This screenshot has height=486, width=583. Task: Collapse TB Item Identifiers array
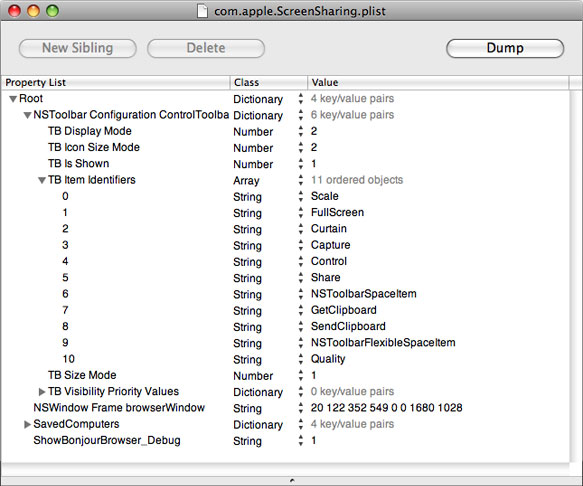point(42,180)
